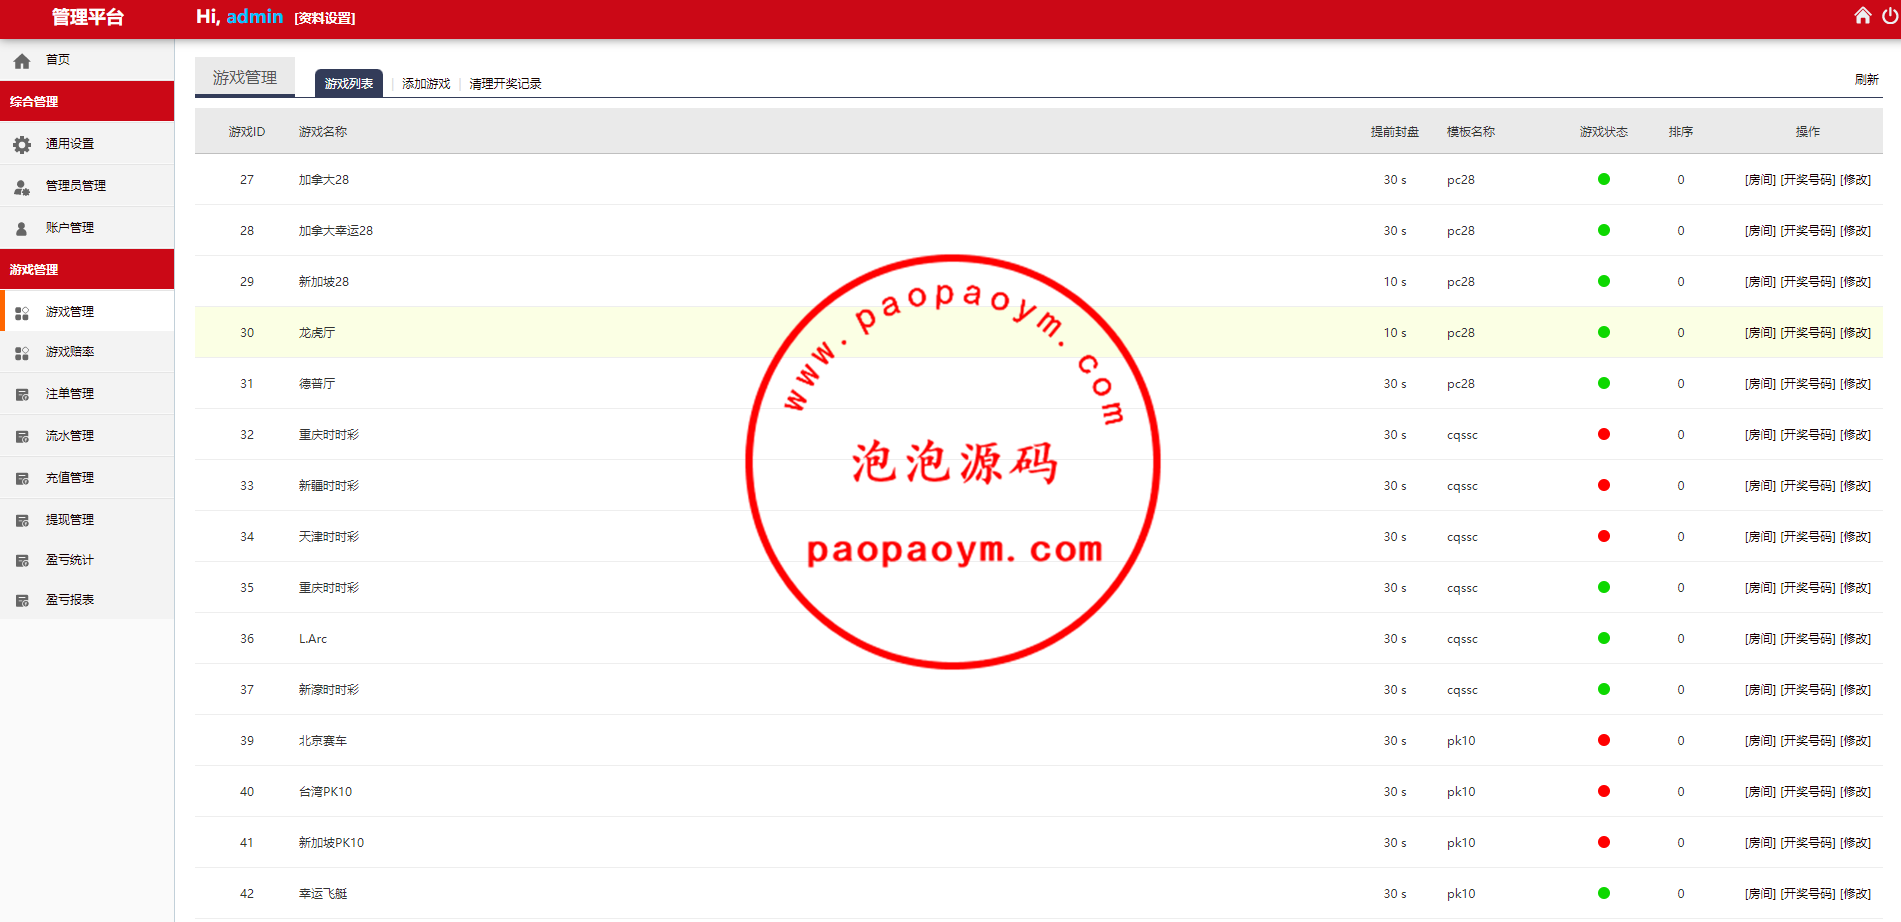
Task: Click the home icon in top-right header
Action: point(1862,15)
